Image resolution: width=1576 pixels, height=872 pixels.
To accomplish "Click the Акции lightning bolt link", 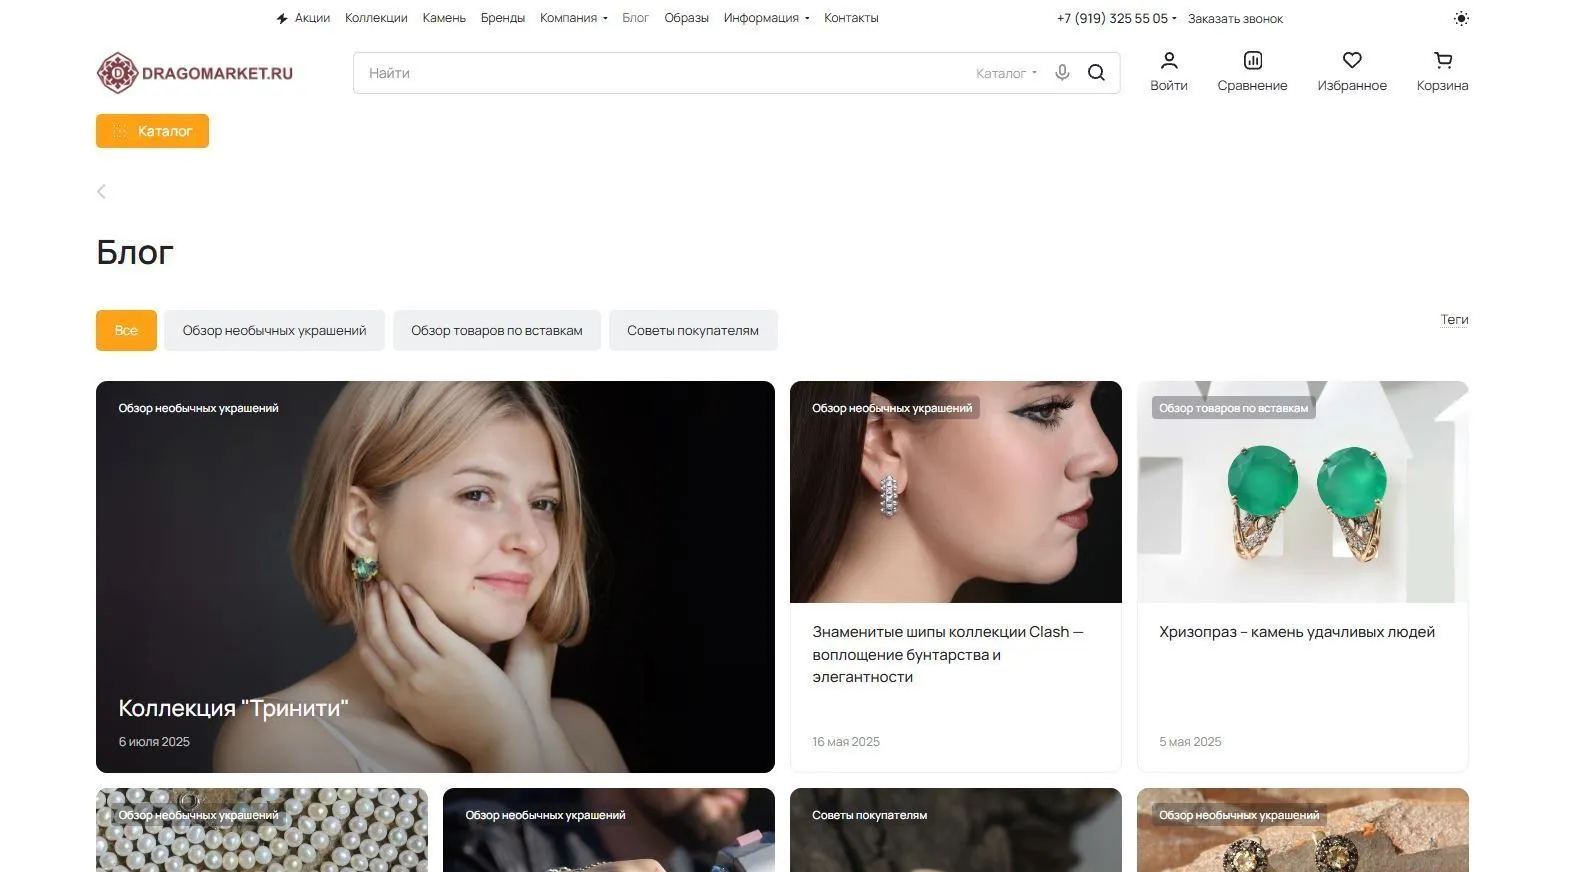I will [303, 18].
